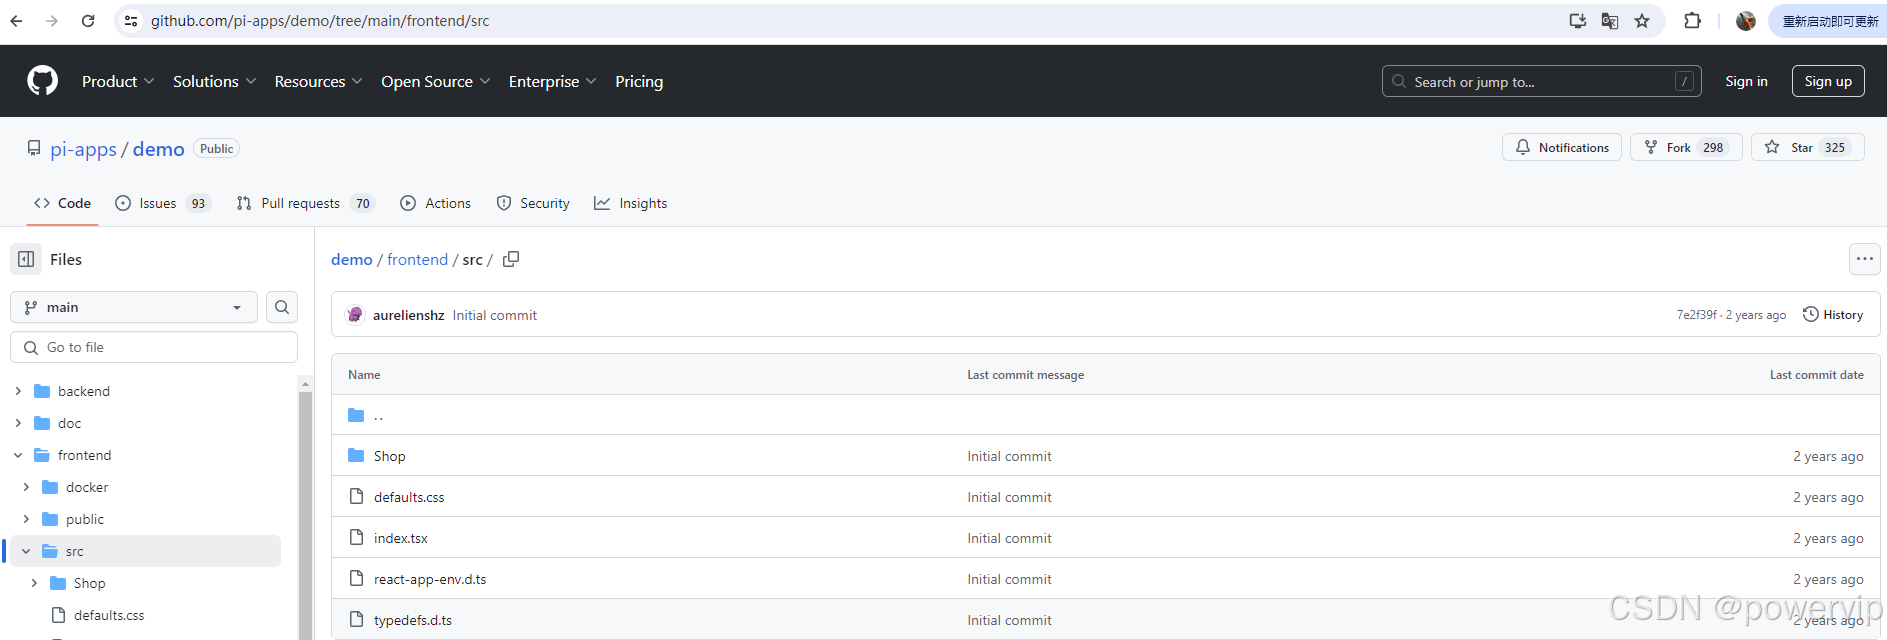Reload the page with the refresh icon
The height and width of the screenshot is (640, 1887).
pos(88,20)
